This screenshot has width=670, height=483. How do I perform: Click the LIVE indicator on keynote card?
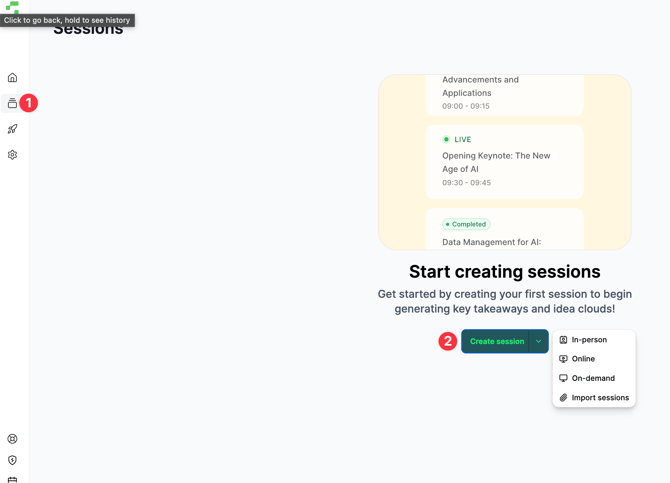coord(456,140)
